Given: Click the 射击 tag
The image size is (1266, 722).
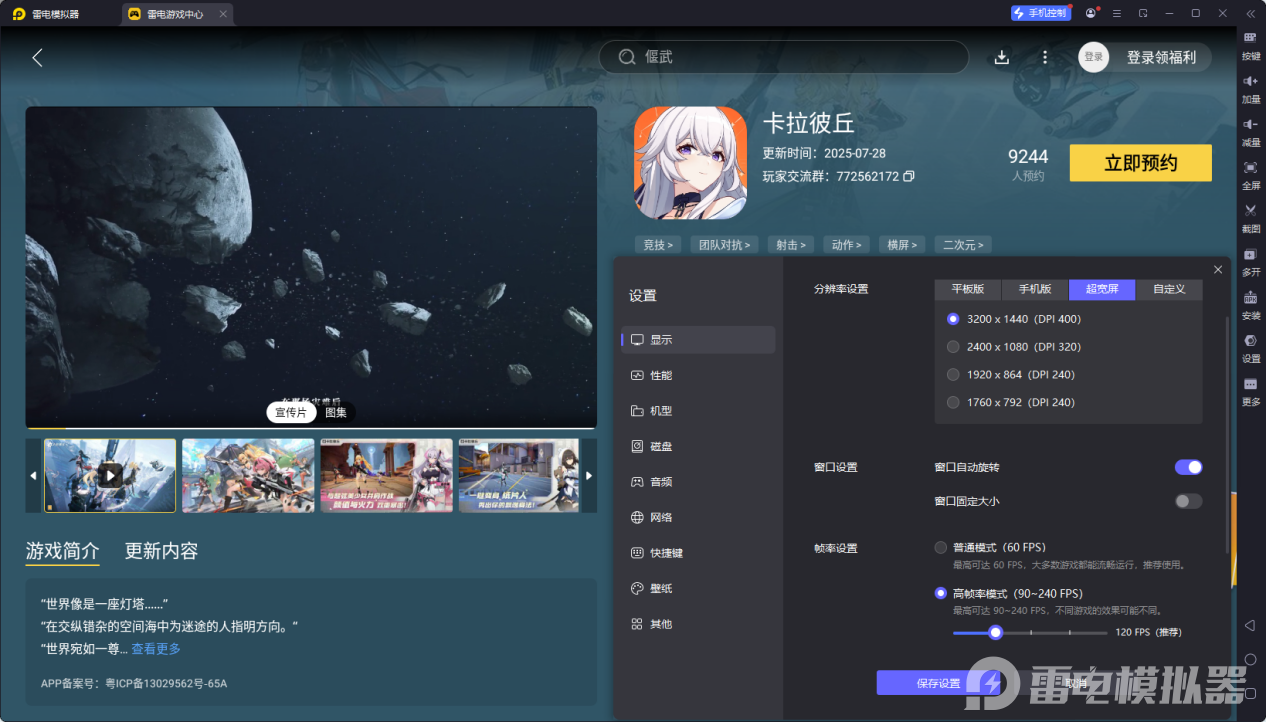Looking at the screenshot, I should coord(791,245).
